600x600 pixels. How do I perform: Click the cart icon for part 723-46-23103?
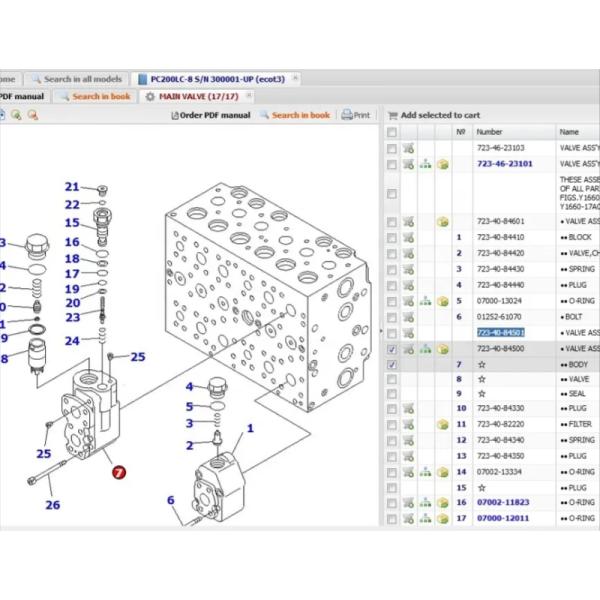(x=408, y=147)
